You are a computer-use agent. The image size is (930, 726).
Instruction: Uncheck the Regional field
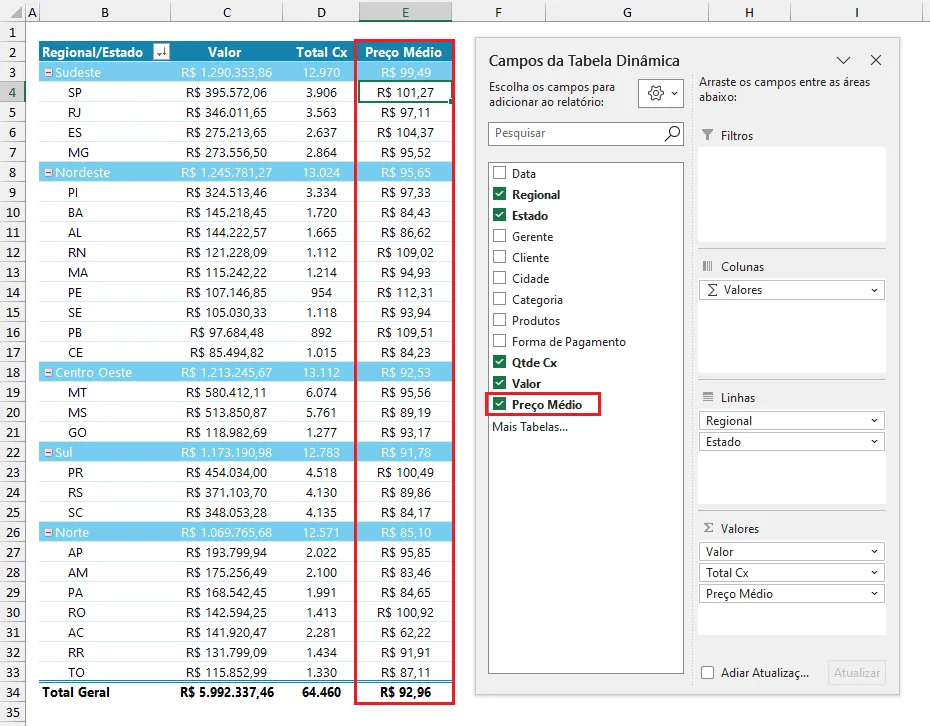pyautogui.click(x=499, y=194)
